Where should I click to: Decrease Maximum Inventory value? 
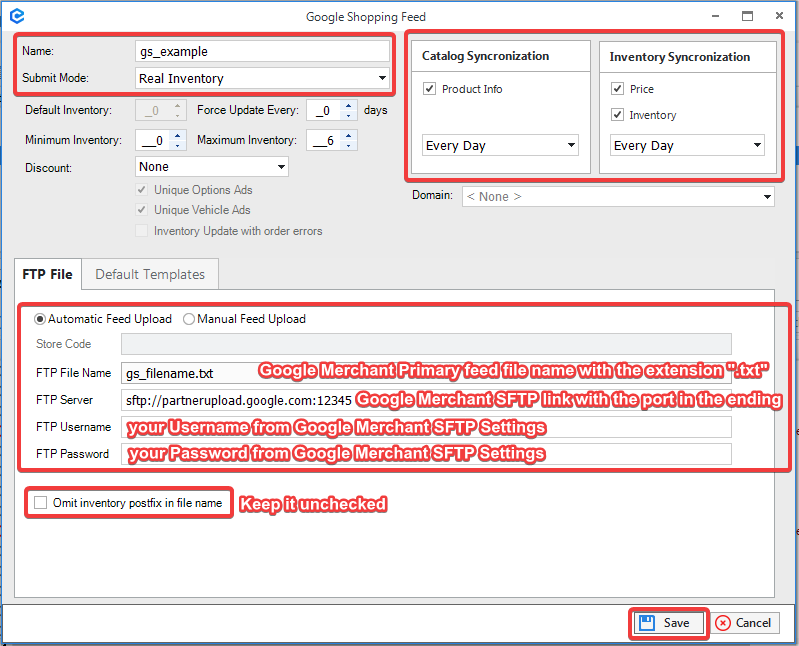(x=349, y=145)
